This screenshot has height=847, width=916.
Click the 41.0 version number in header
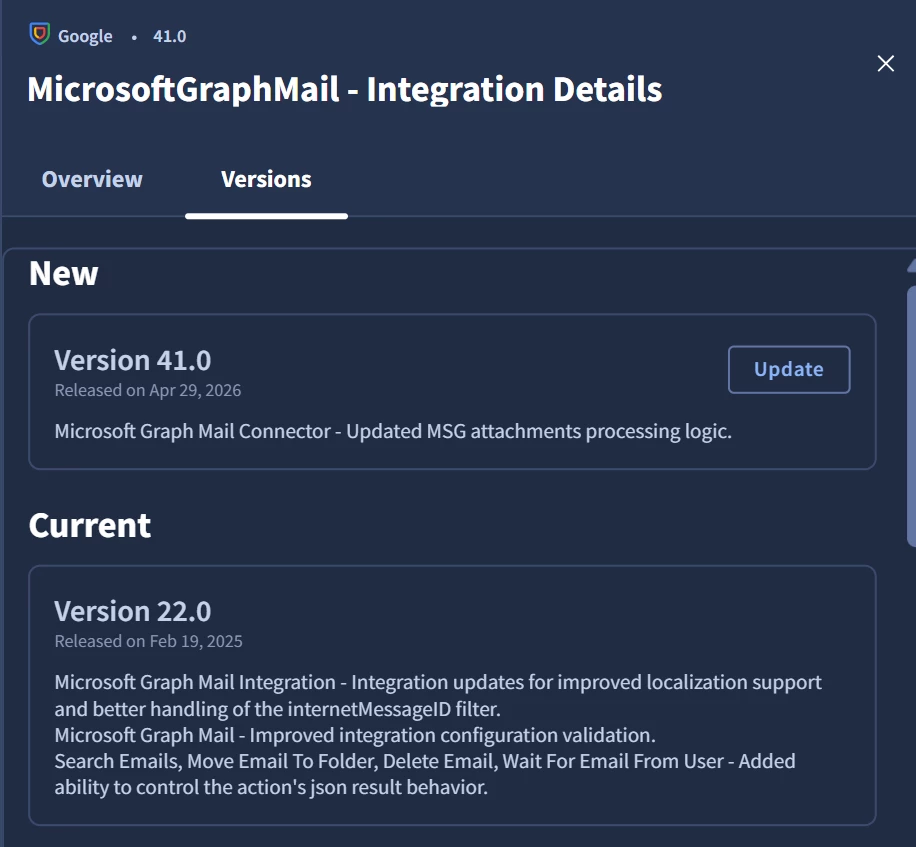pos(169,36)
